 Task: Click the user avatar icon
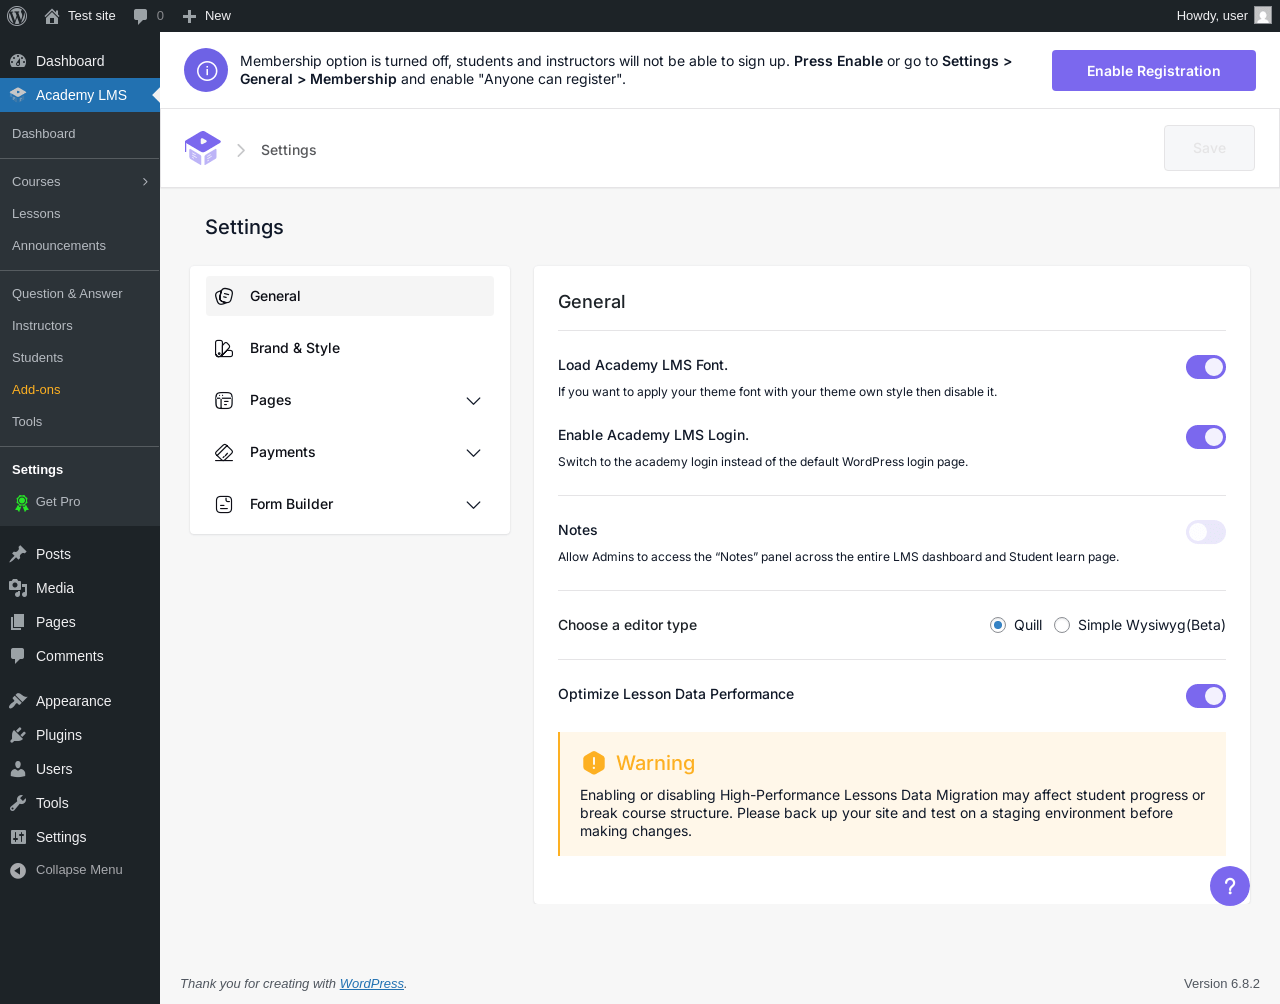pyautogui.click(x=1263, y=16)
